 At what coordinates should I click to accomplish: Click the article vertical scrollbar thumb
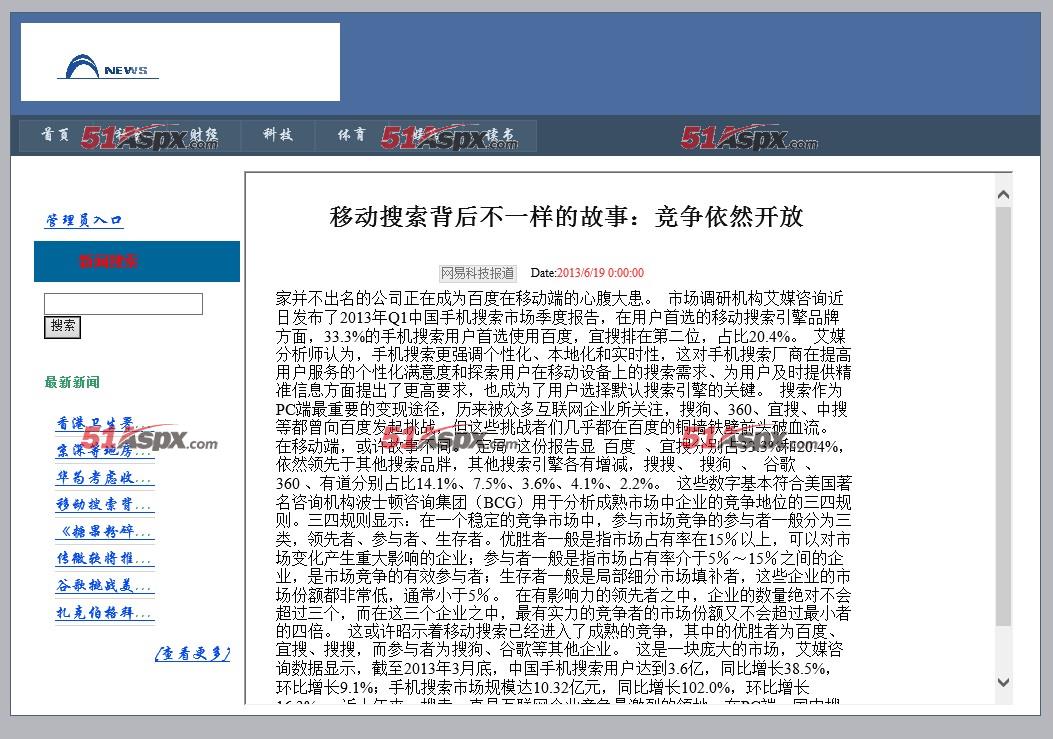point(1003,417)
